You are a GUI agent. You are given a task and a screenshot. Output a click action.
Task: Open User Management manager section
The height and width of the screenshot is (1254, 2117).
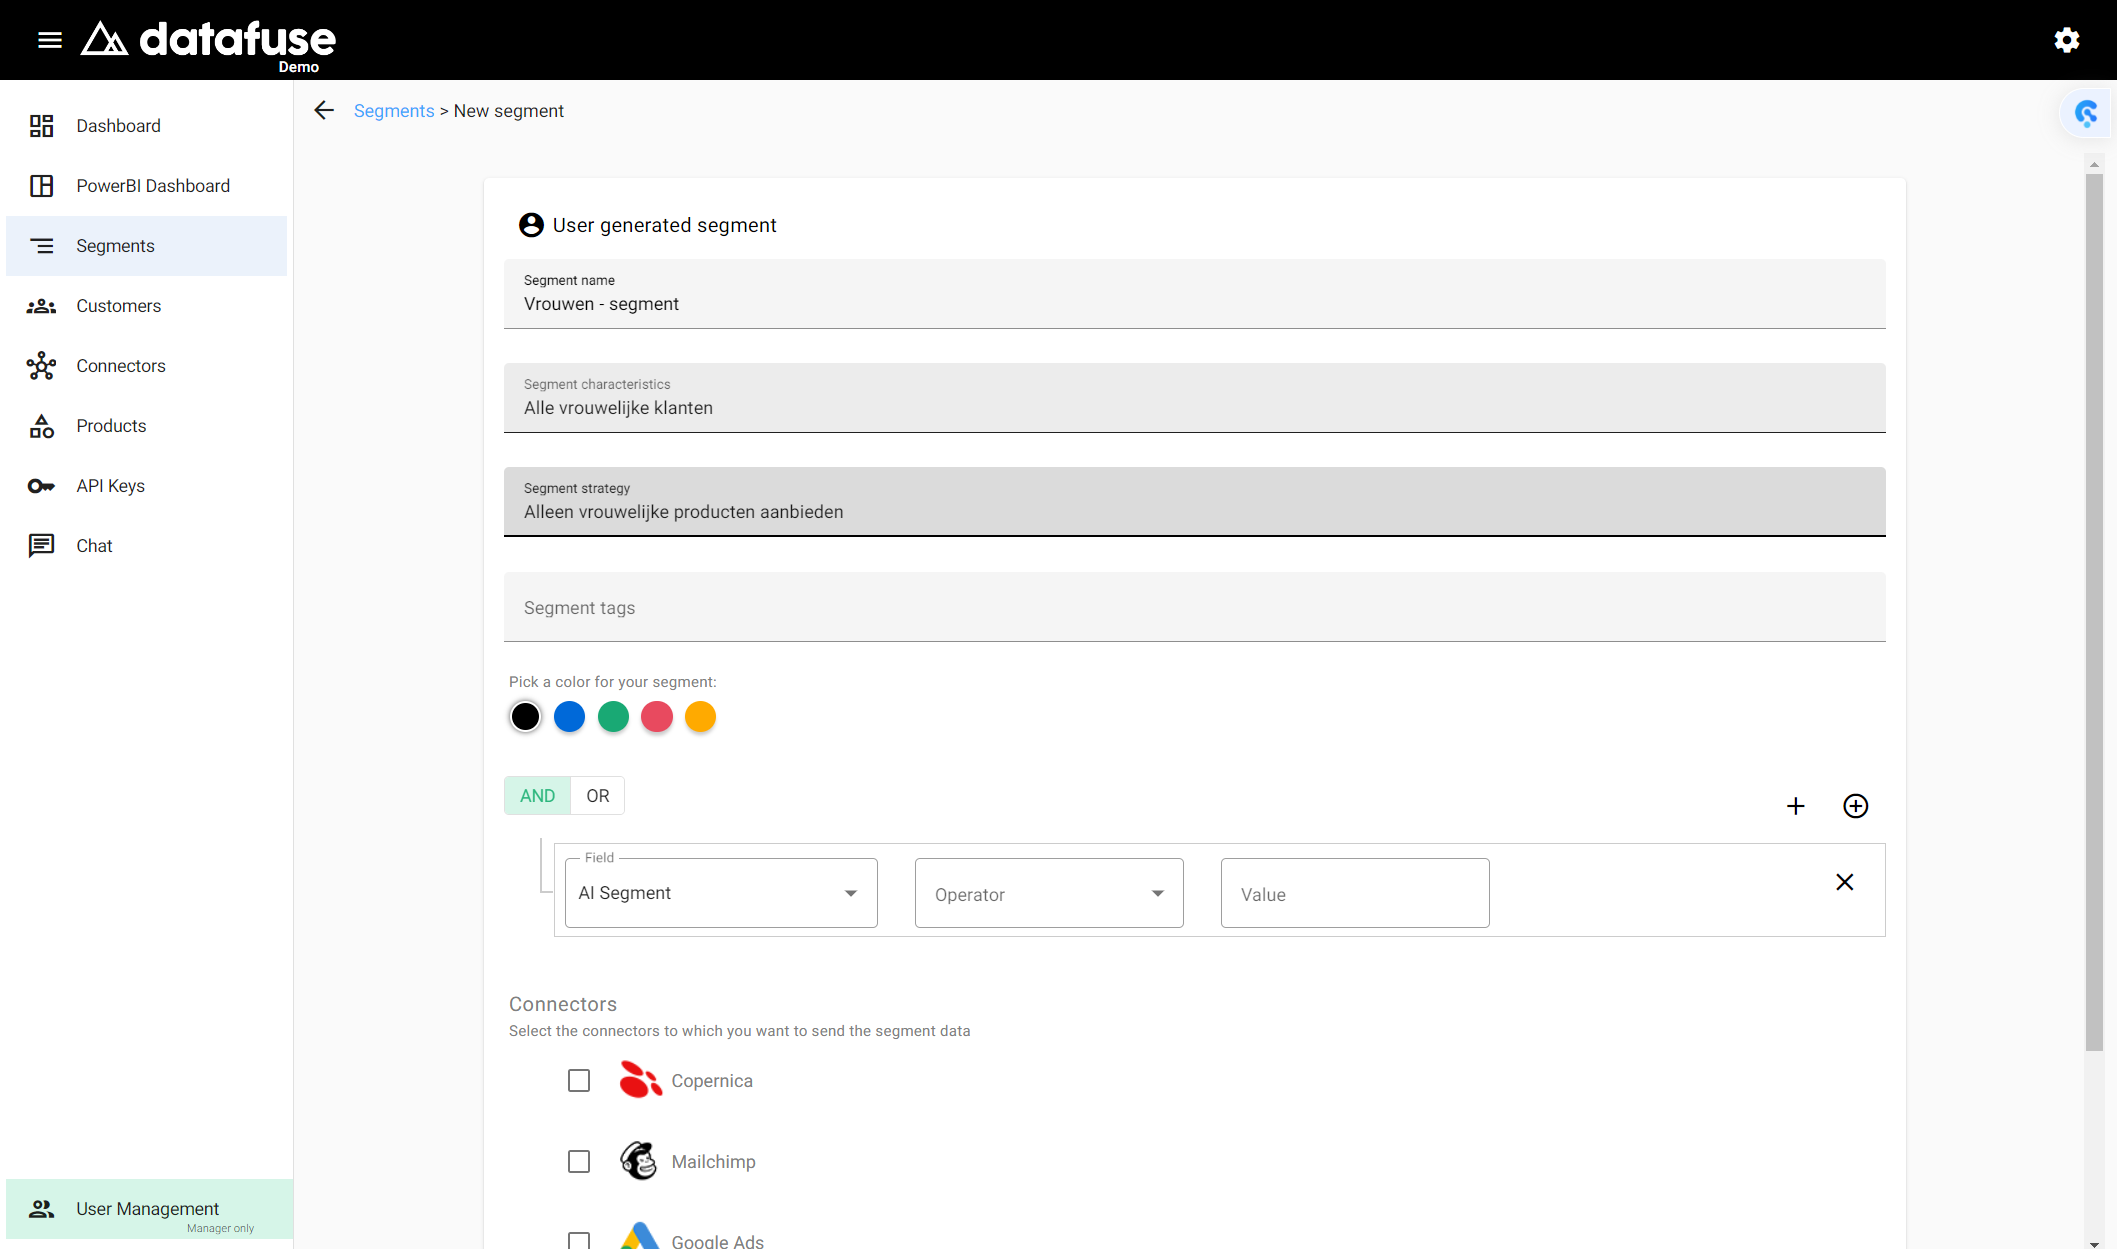[150, 1209]
